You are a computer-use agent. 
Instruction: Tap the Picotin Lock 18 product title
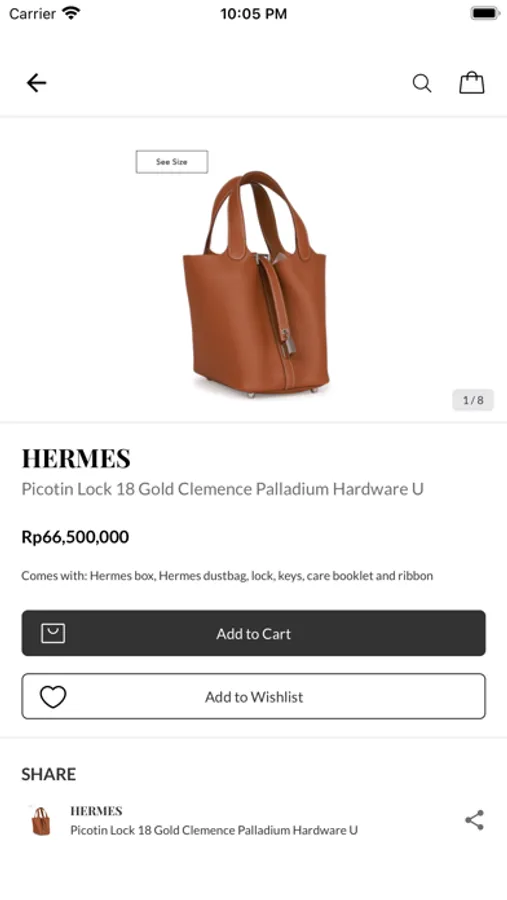pyautogui.click(x=222, y=489)
